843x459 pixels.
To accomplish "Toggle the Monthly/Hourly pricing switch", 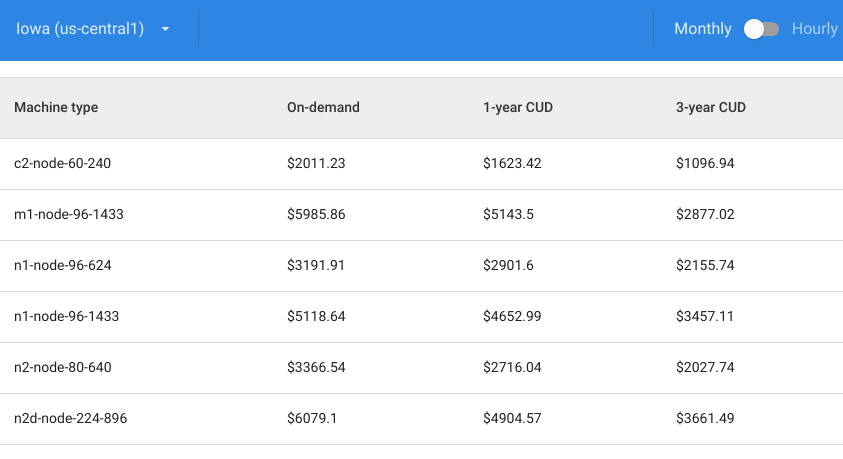I will (761, 29).
